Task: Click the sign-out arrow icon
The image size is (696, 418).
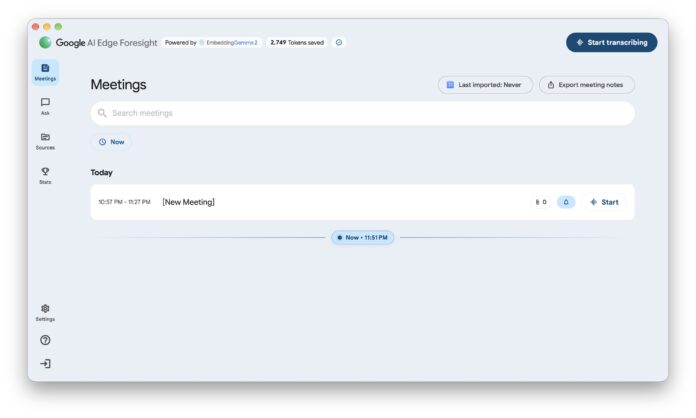Action: click(x=45, y=363)
